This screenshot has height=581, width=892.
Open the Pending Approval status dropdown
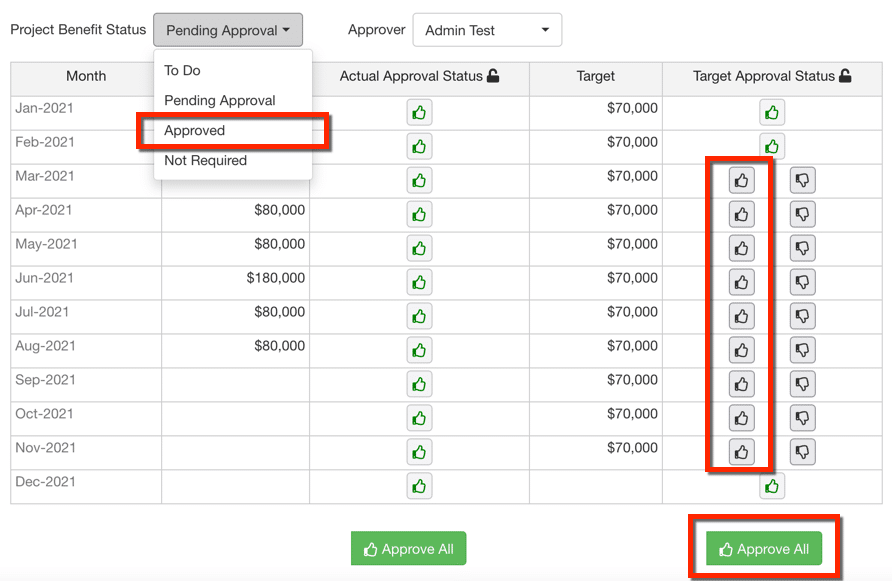coord(228,30)
